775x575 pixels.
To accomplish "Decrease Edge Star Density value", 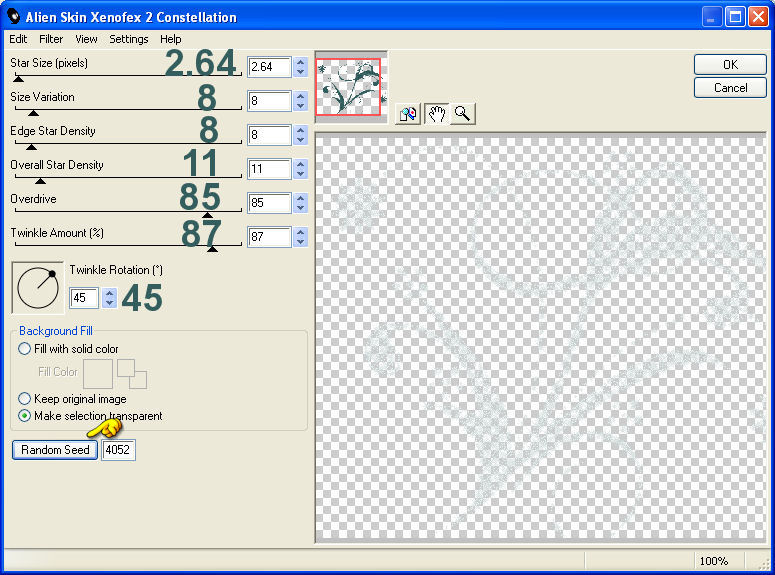I will [301, 139].
